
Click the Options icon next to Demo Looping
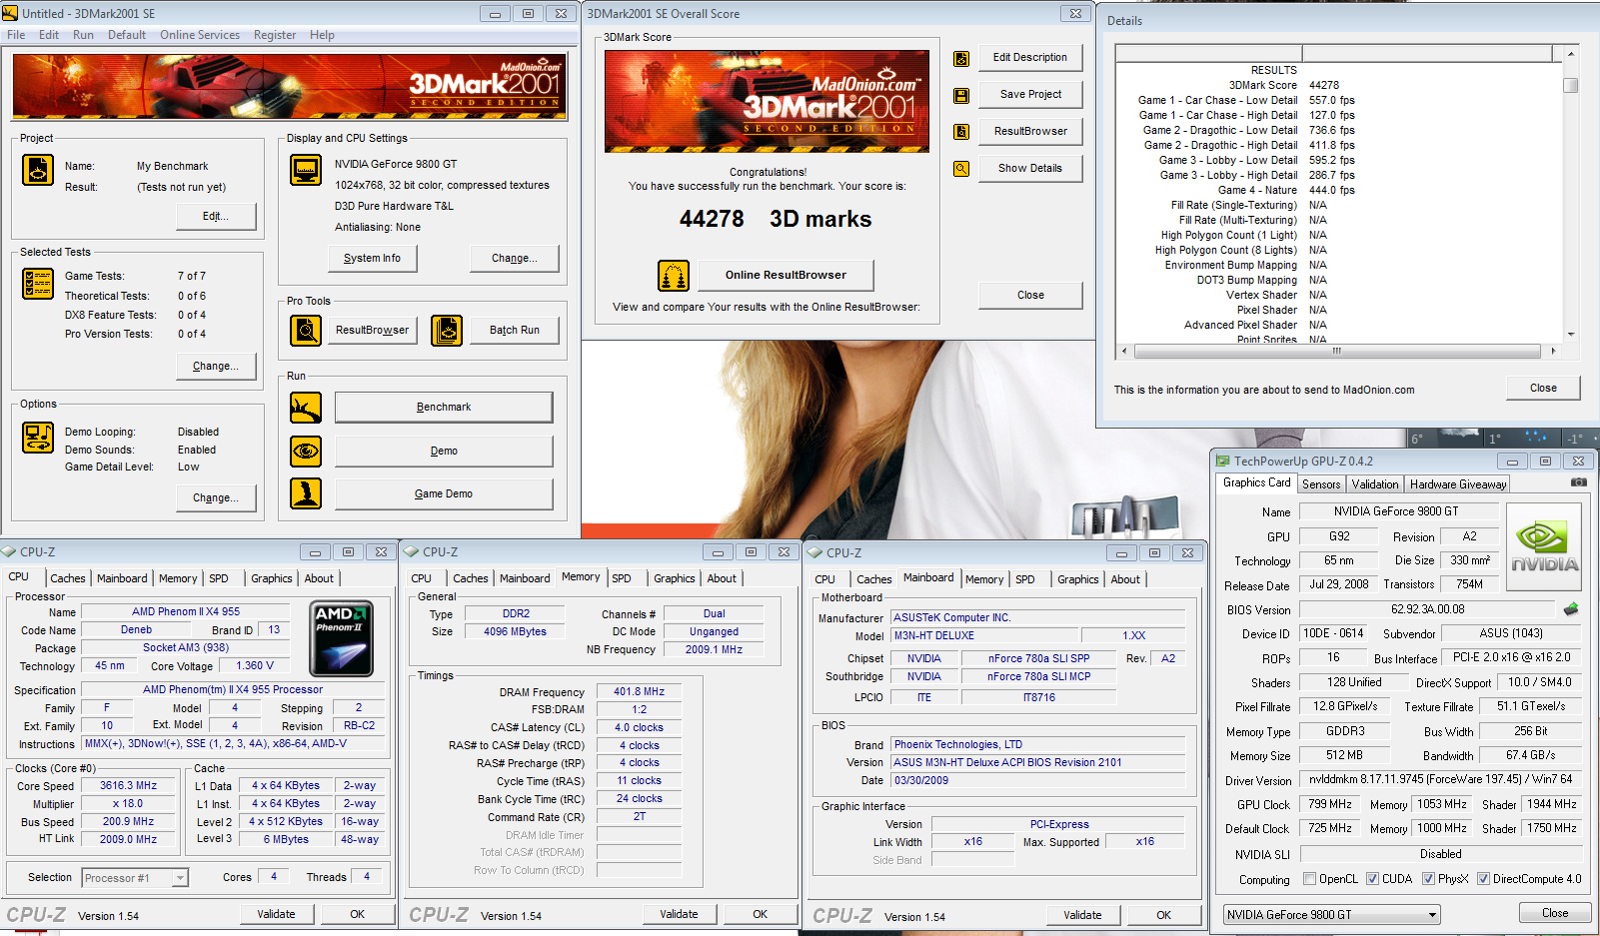tap(38, 438)
